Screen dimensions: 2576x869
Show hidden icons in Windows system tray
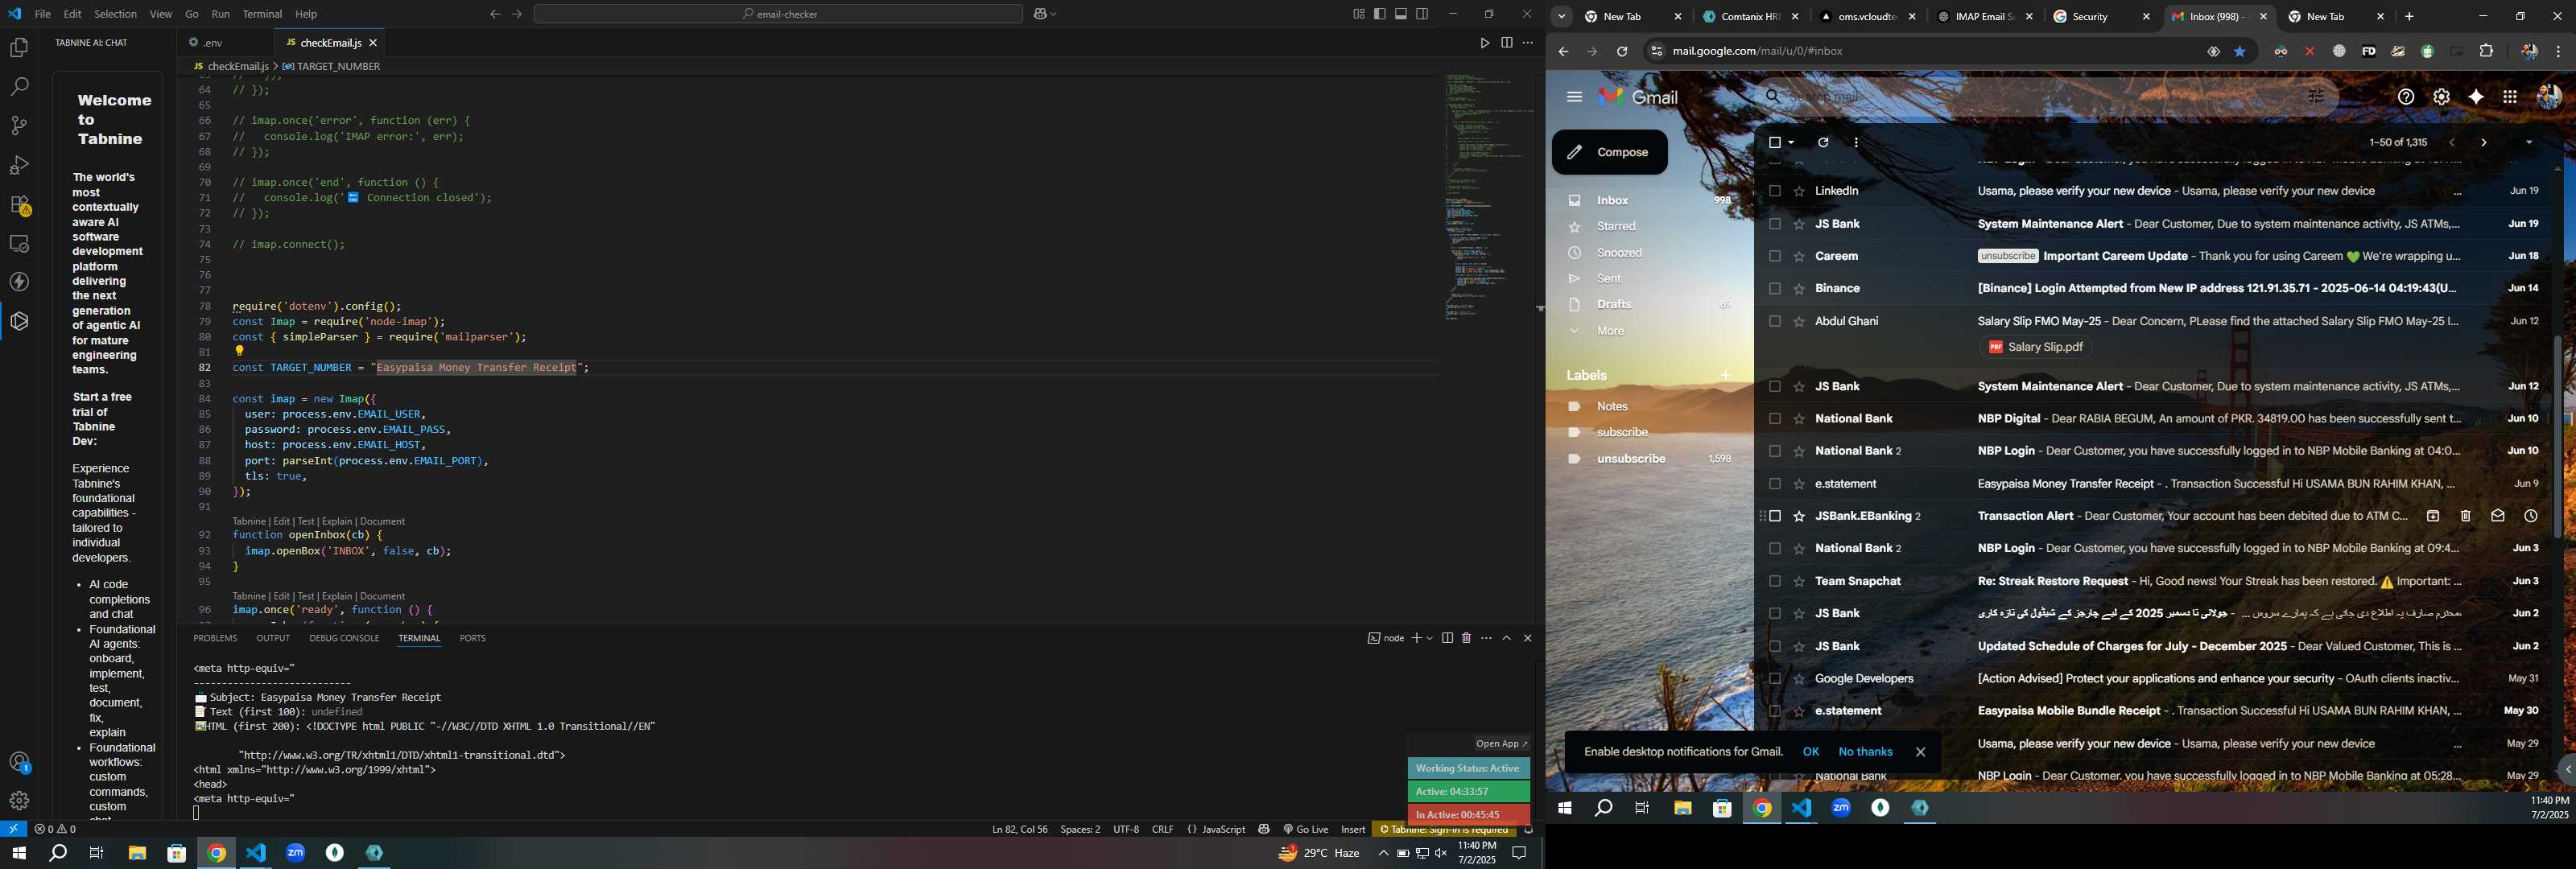[1383, 853]
